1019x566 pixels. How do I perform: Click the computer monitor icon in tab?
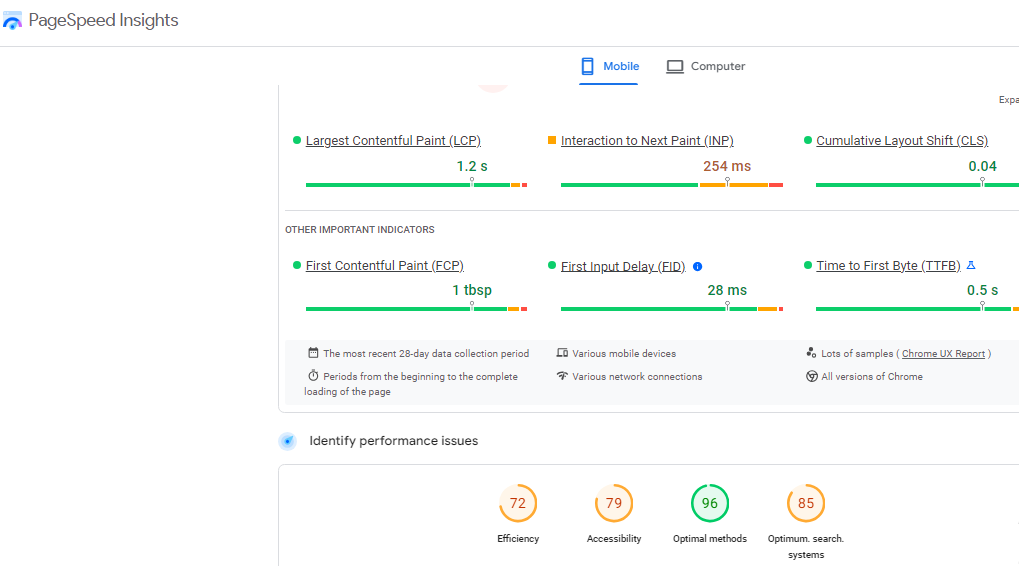675,66
